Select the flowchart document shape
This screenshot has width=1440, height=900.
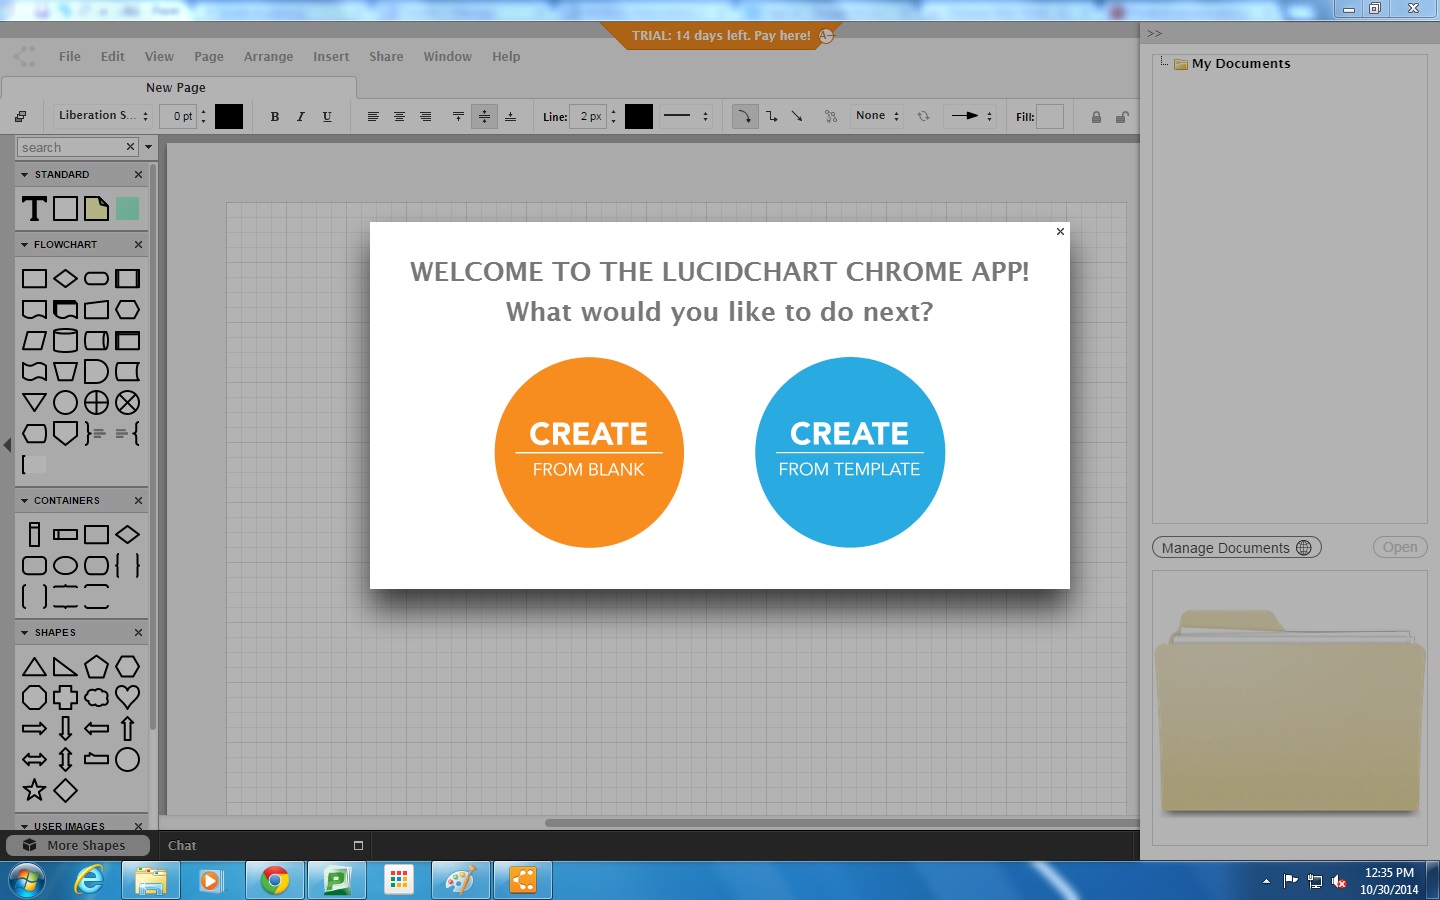(34, 309)
